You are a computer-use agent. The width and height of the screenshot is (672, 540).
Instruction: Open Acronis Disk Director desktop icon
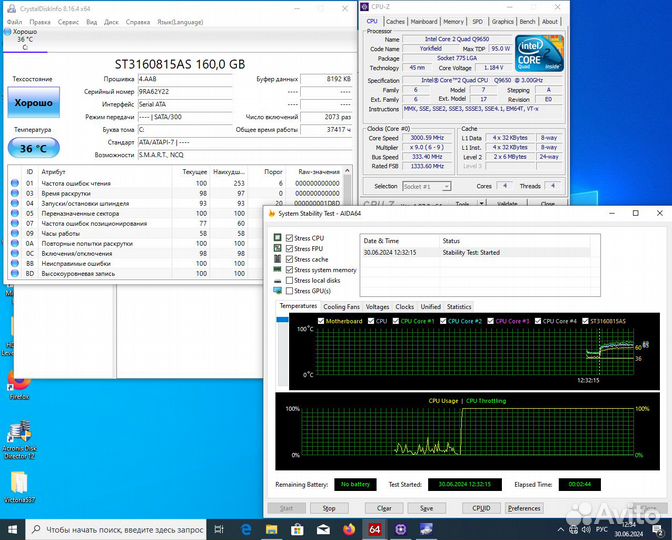tap(20, 434)
